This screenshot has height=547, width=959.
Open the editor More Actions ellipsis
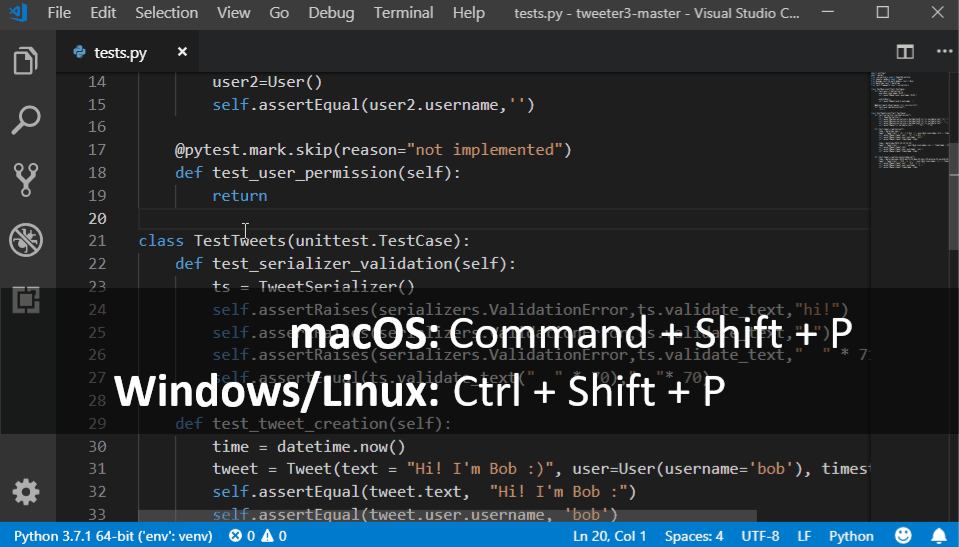click(x=943, y=52)
